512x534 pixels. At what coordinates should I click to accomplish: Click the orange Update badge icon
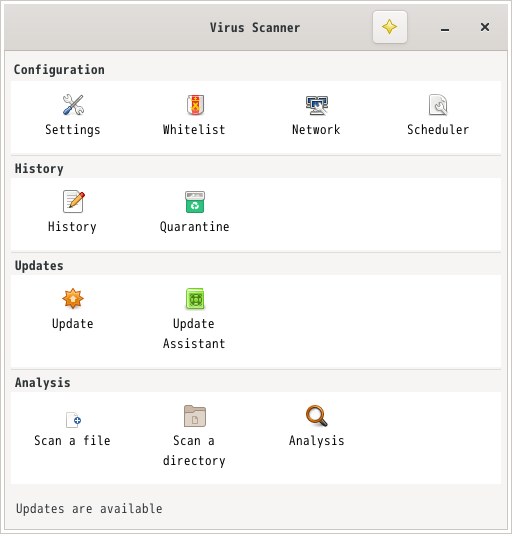point(73,298)
